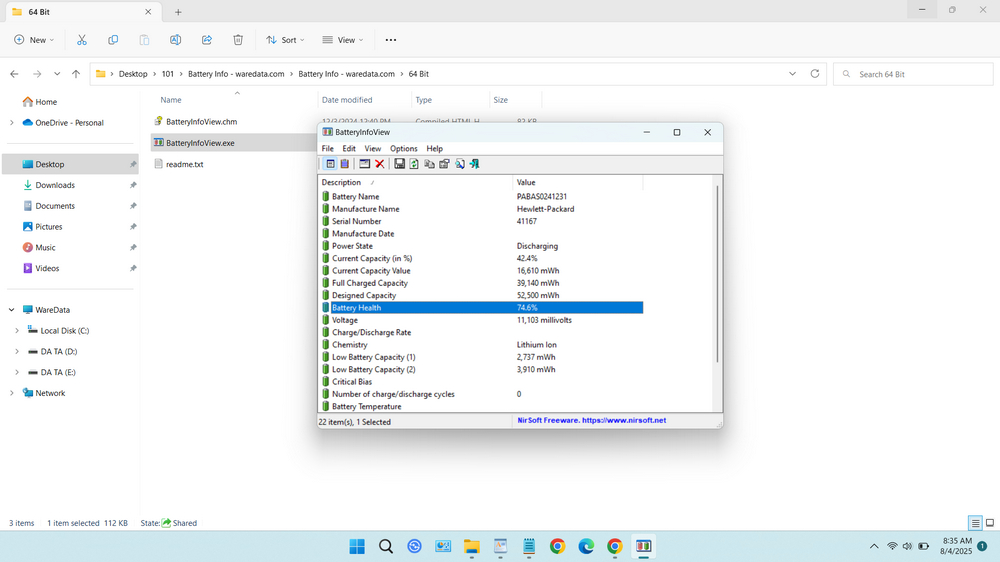This screenshot has height=562, width=1000.
Task: Click Copy icon in File Explorer toolbar
Action: tap(113, 40)
